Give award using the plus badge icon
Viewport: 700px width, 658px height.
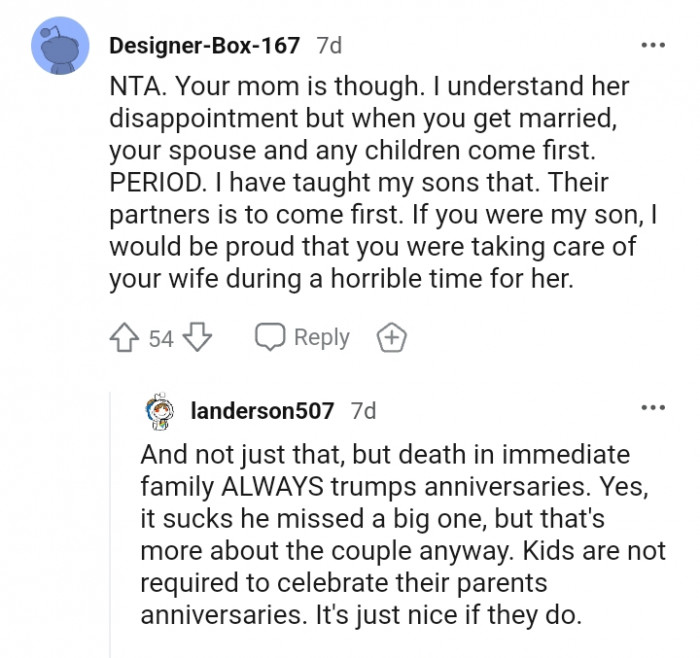(x=392, y=337)
